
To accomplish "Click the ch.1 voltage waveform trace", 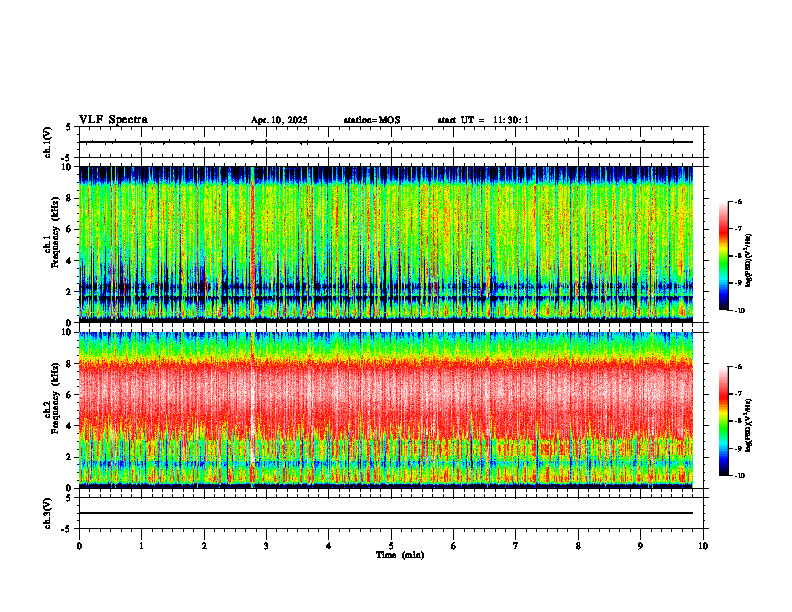I will (x=386, y=142).
